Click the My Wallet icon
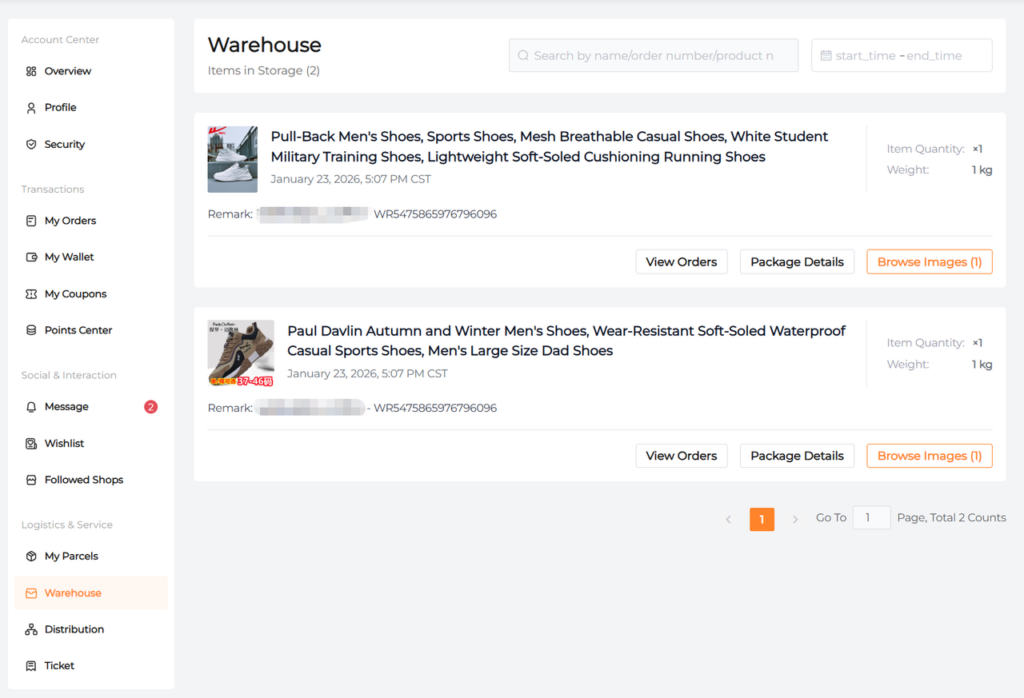 tap(31, 257)
